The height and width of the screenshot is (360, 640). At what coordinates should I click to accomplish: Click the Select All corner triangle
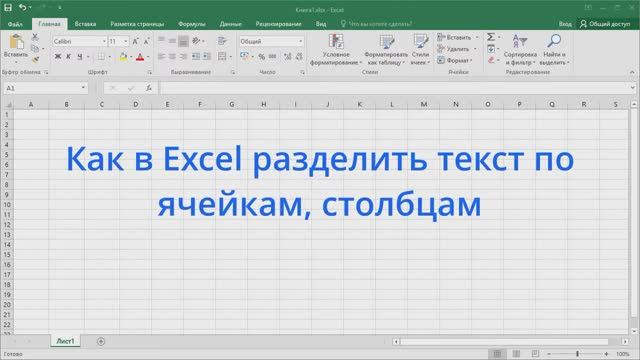pos(8,104)
